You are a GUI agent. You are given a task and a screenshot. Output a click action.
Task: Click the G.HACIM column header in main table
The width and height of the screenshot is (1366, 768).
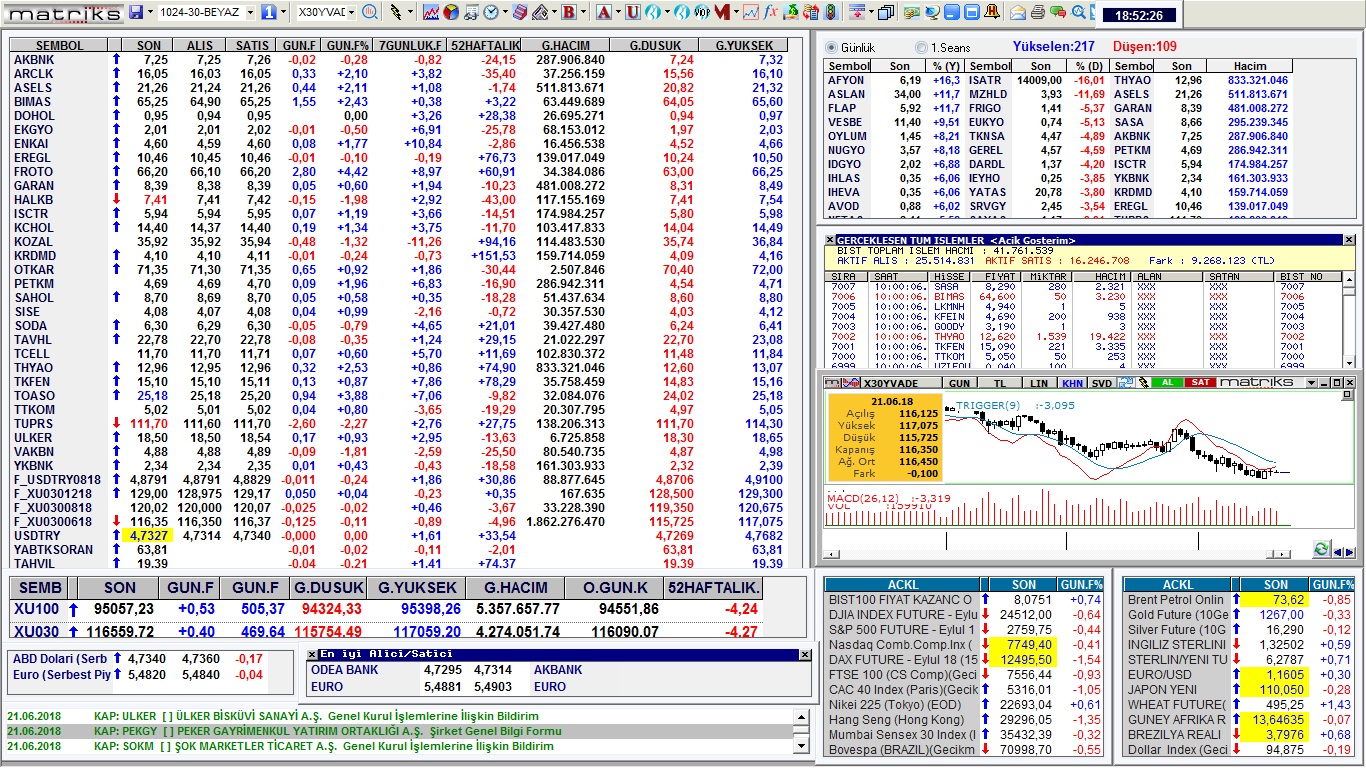566,46
